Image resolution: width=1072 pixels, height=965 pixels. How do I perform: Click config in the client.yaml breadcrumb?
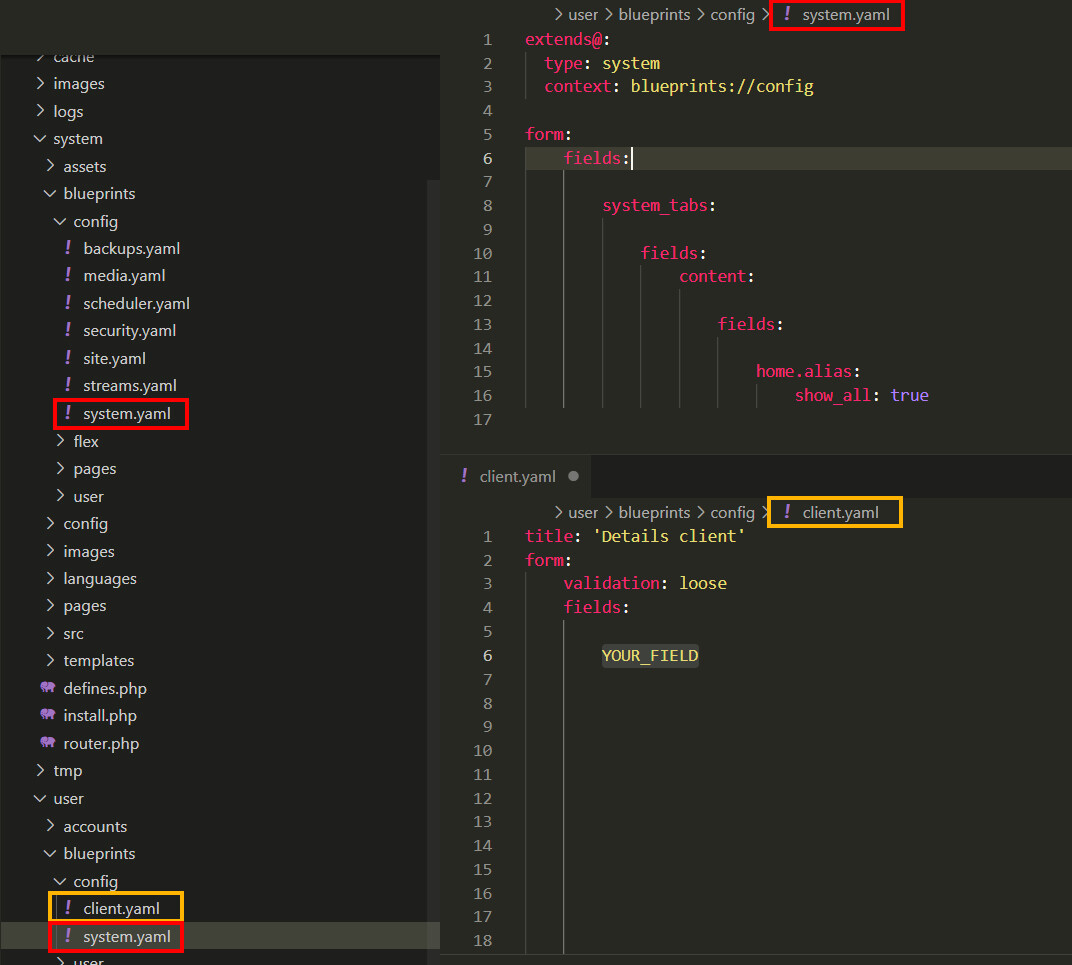[732, 512]
